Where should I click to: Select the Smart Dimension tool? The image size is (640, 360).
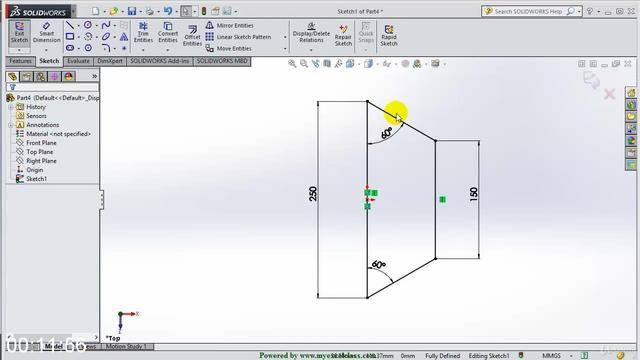(47, 33)
